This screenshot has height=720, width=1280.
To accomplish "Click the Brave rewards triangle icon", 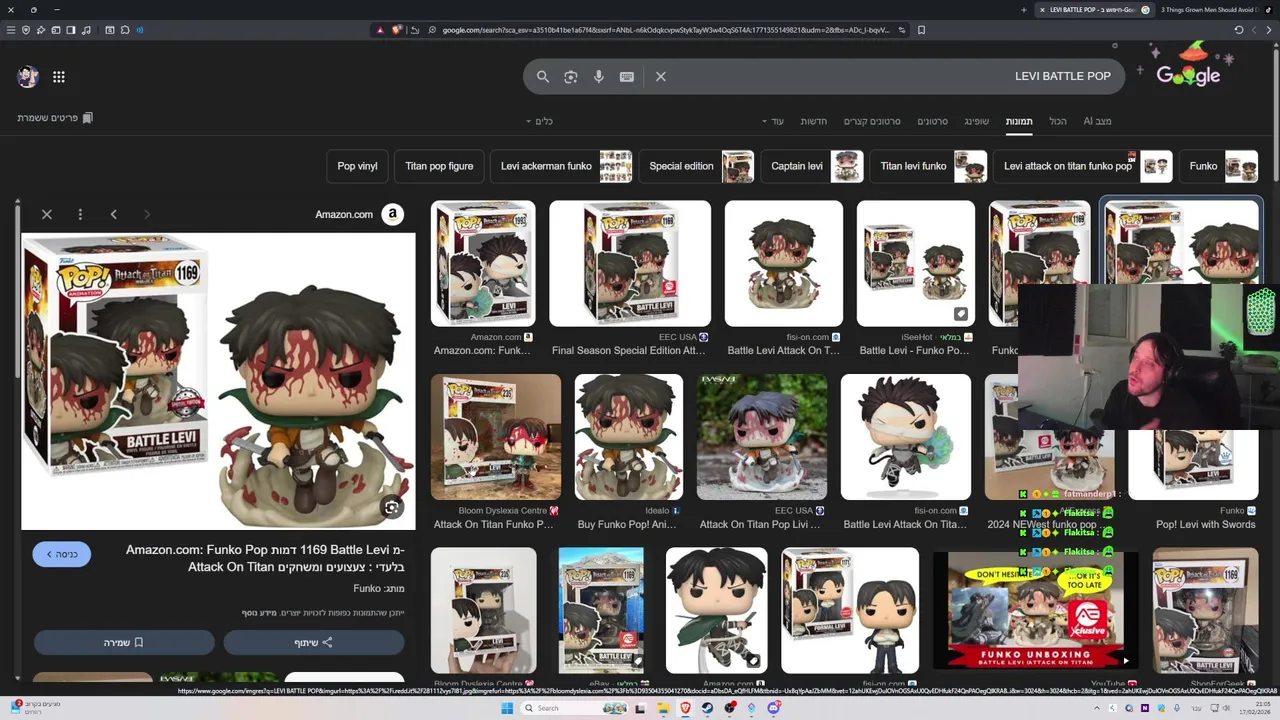I will tap(380, 30).
